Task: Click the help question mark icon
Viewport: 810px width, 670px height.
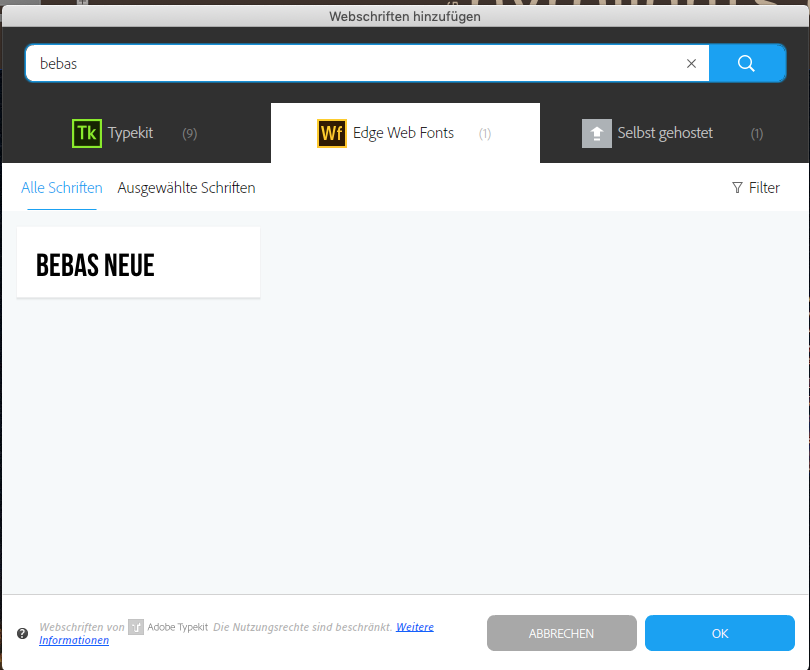Action: pyautogui.click(x=22, y=633)
